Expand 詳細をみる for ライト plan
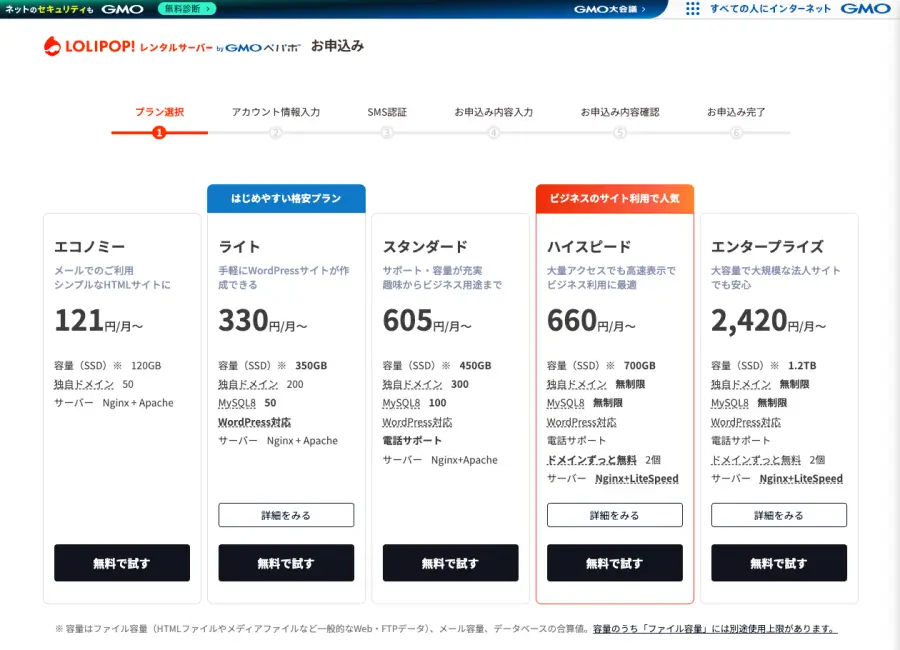 coord(286,515)
